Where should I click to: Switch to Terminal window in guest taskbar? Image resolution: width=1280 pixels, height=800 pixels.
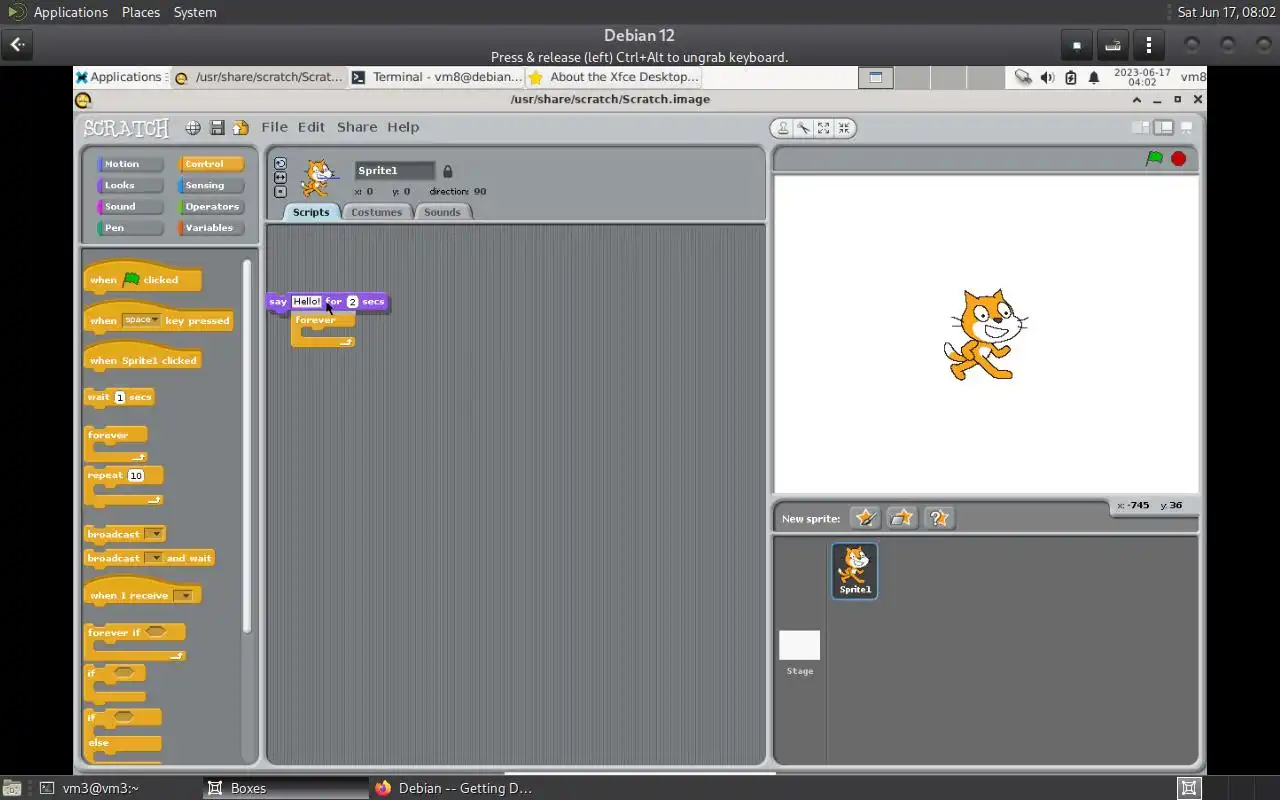(x=437, y=77)
